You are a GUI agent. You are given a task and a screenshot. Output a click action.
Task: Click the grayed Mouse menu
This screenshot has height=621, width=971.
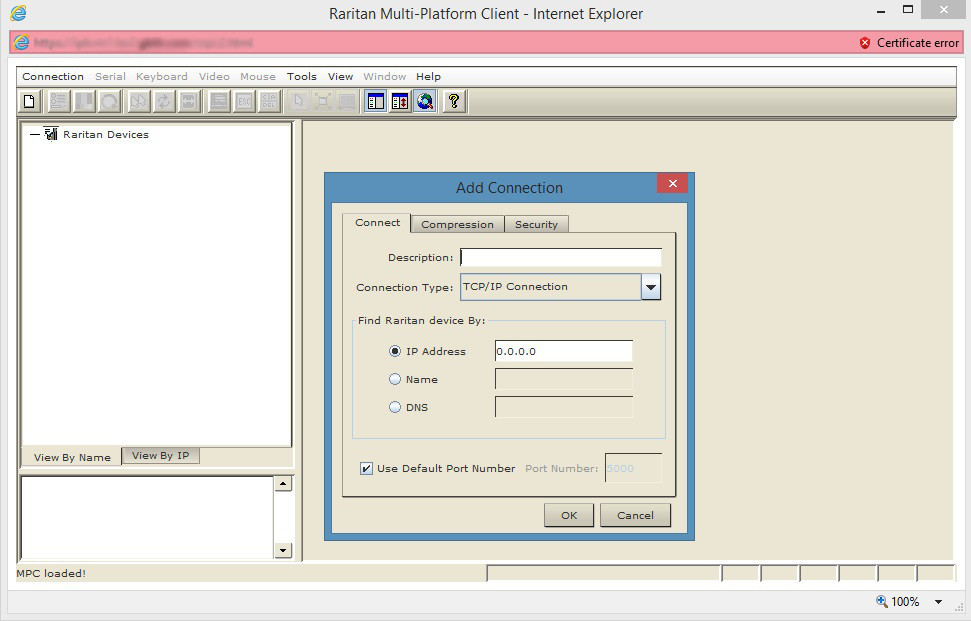pyautogui.click(x=258, y=76)
